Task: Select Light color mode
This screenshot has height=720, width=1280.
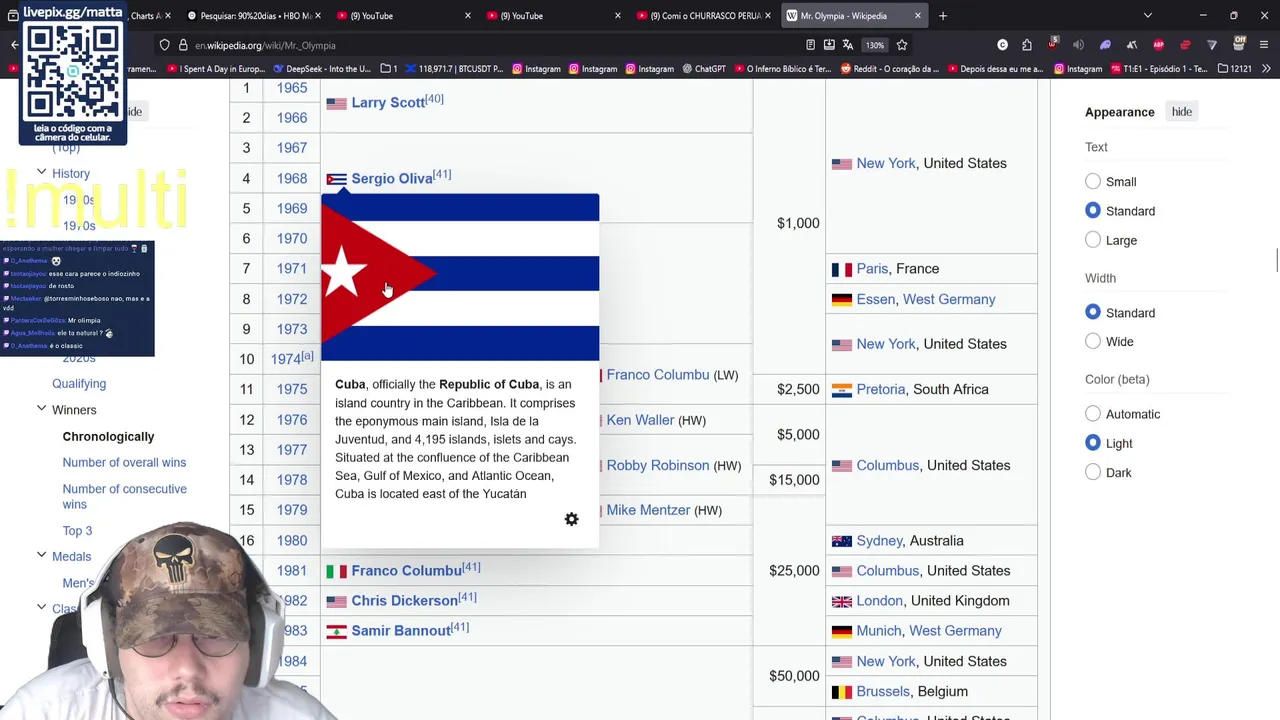Action: 1093,443
